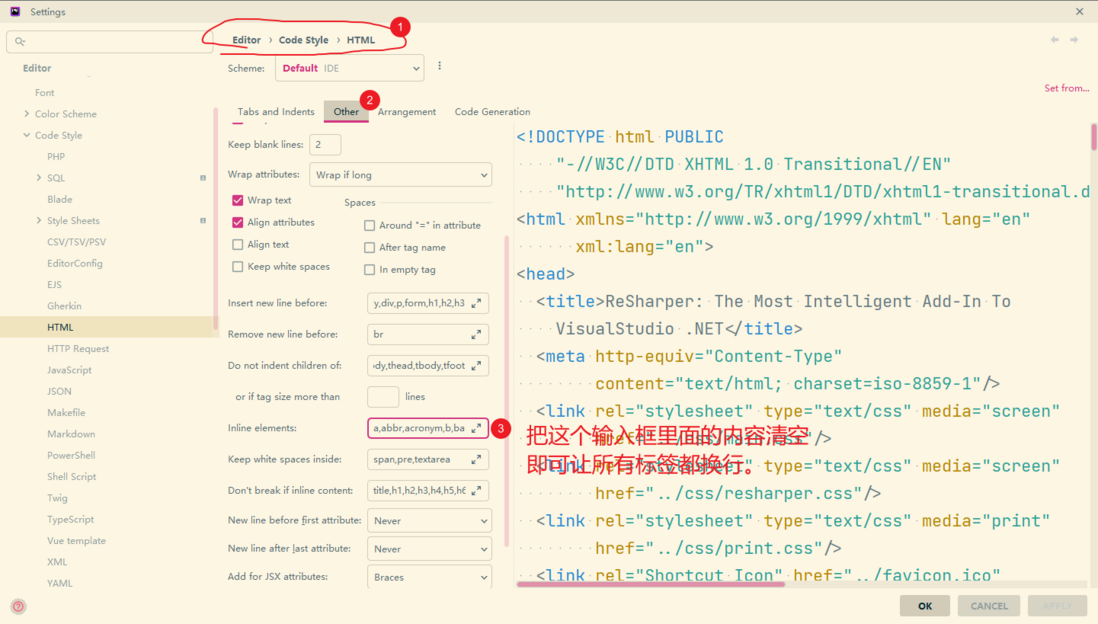
Task: Click Editor in the breadcrumb
Action: click(246, 40)
